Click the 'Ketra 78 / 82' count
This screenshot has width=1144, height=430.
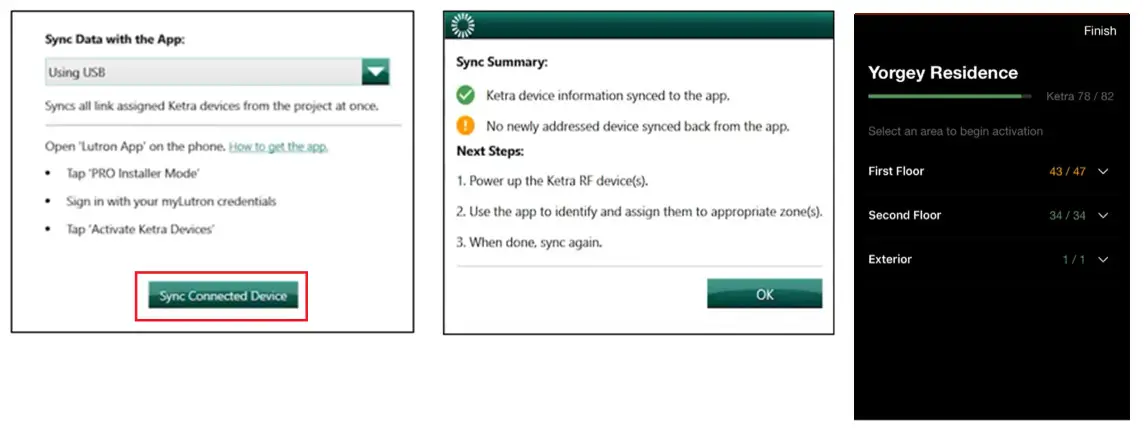[x=1080, y=96]
